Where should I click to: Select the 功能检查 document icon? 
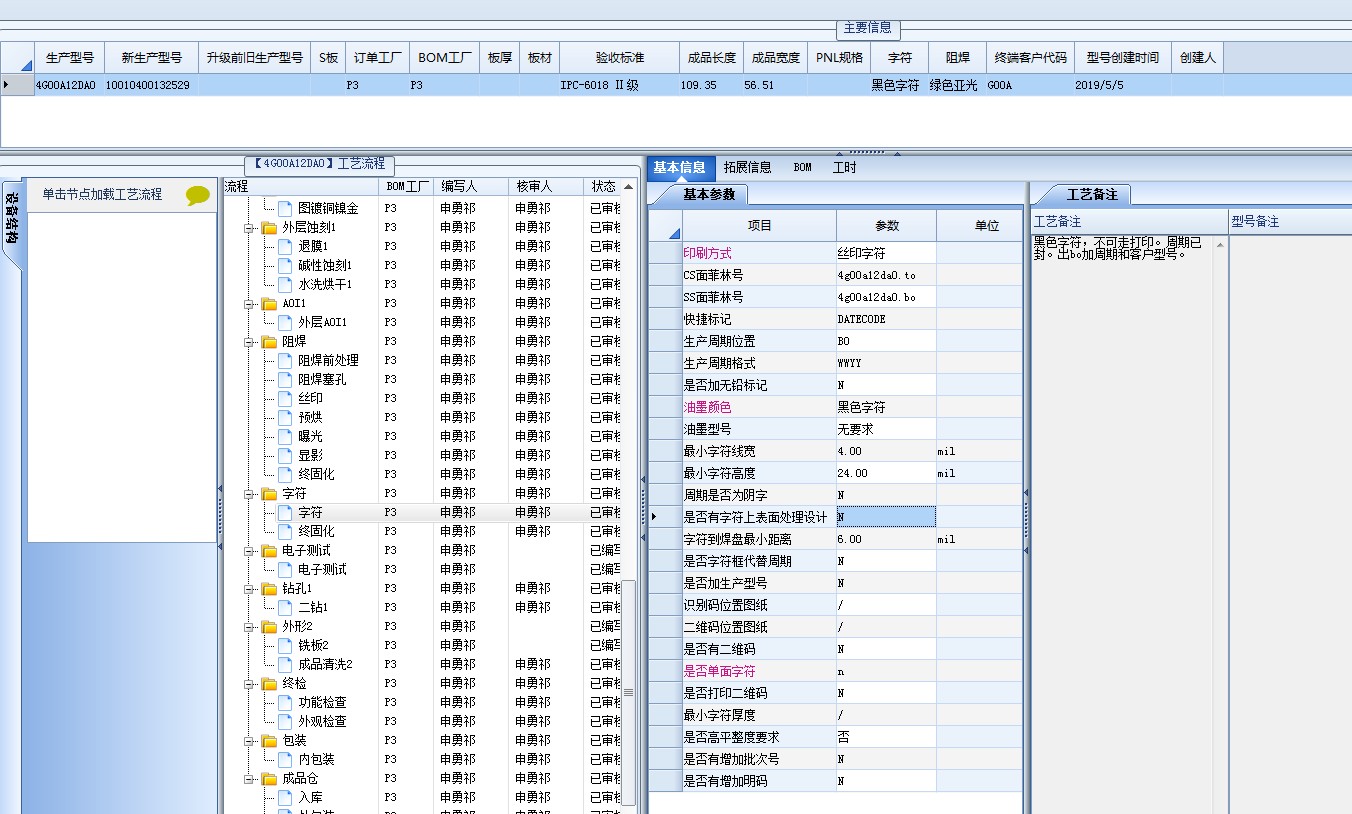click(x=285, y=702)
